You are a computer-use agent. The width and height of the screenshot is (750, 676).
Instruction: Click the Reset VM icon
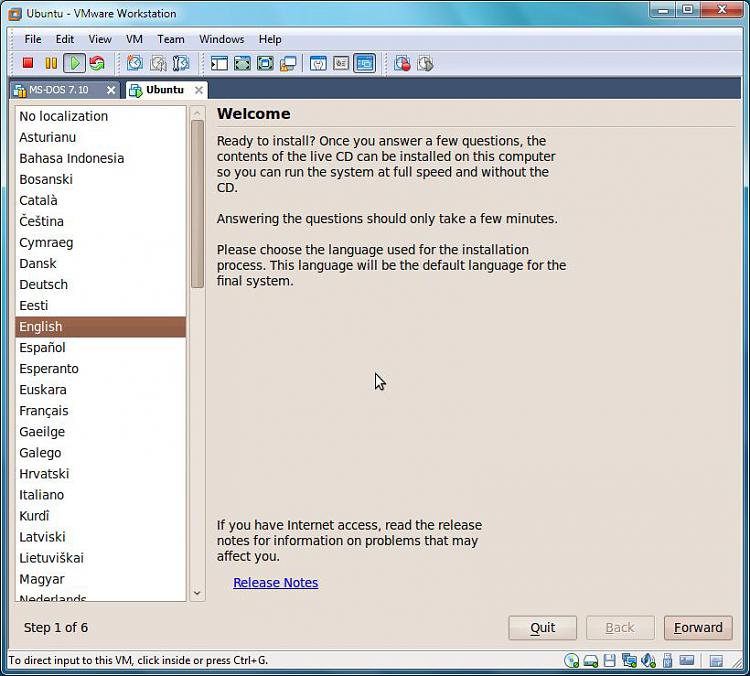(97, 63)
